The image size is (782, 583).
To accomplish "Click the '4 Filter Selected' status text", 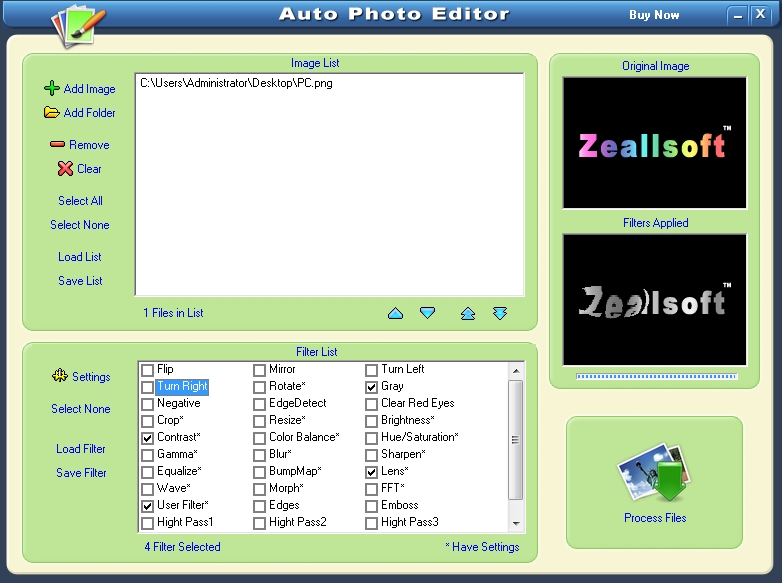I will [x=183, y=547].
